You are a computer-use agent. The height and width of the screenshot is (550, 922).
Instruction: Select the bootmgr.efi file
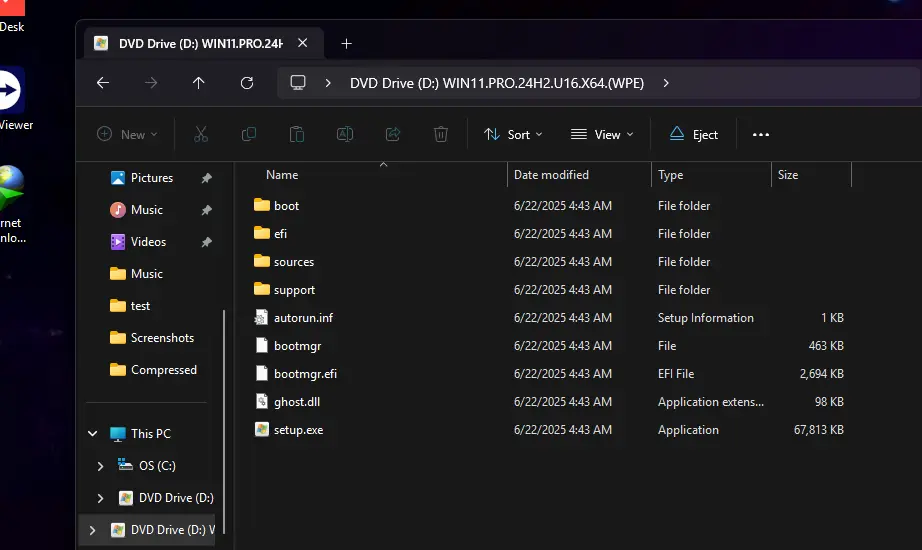[305, 374]
